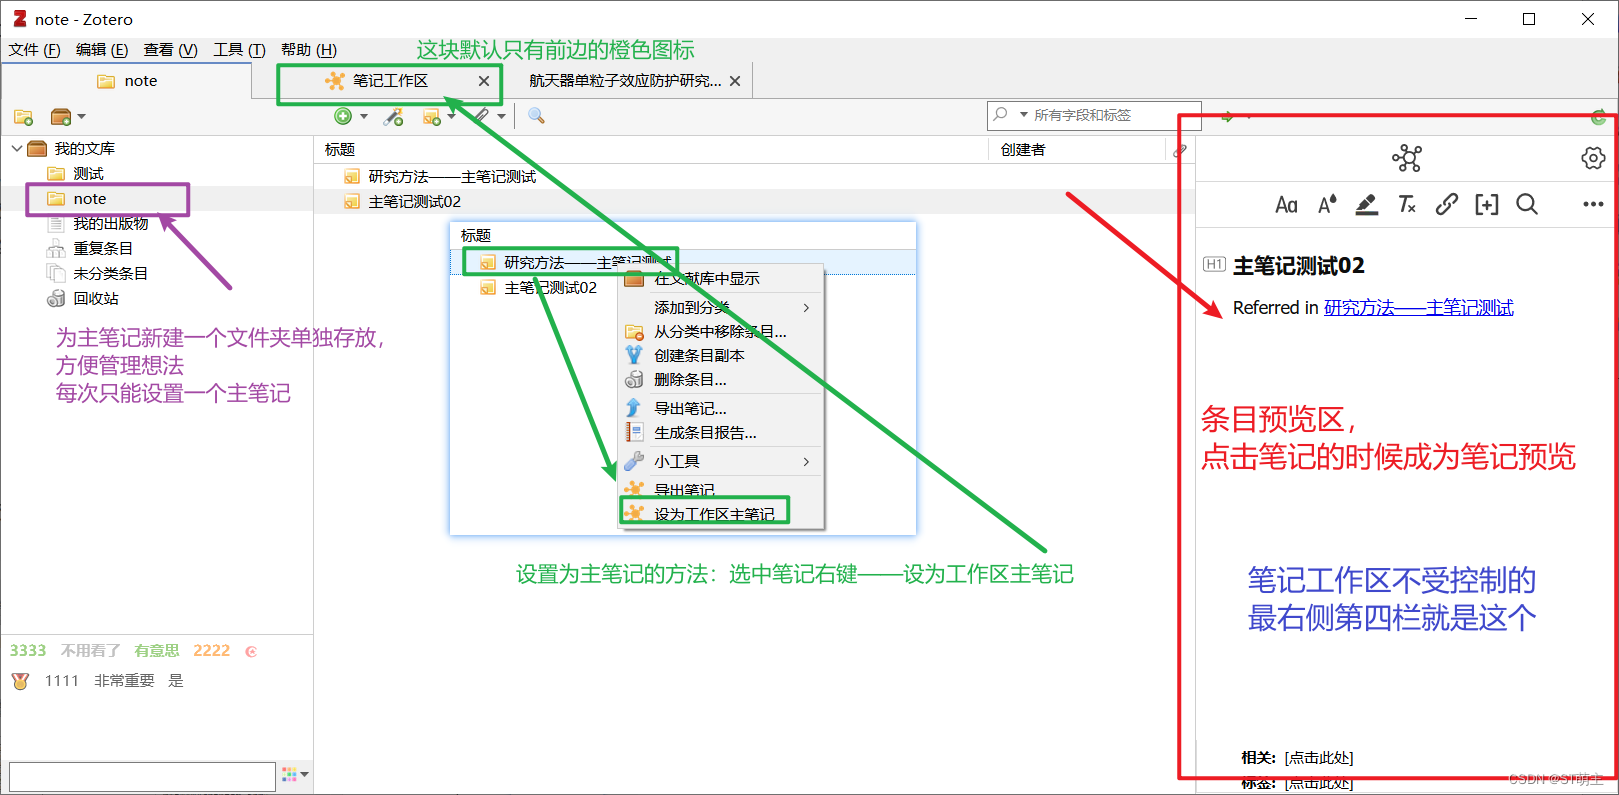Click the green Locate arrow icon
This screenshot has width=1619, height=795.
(1227, 117)
